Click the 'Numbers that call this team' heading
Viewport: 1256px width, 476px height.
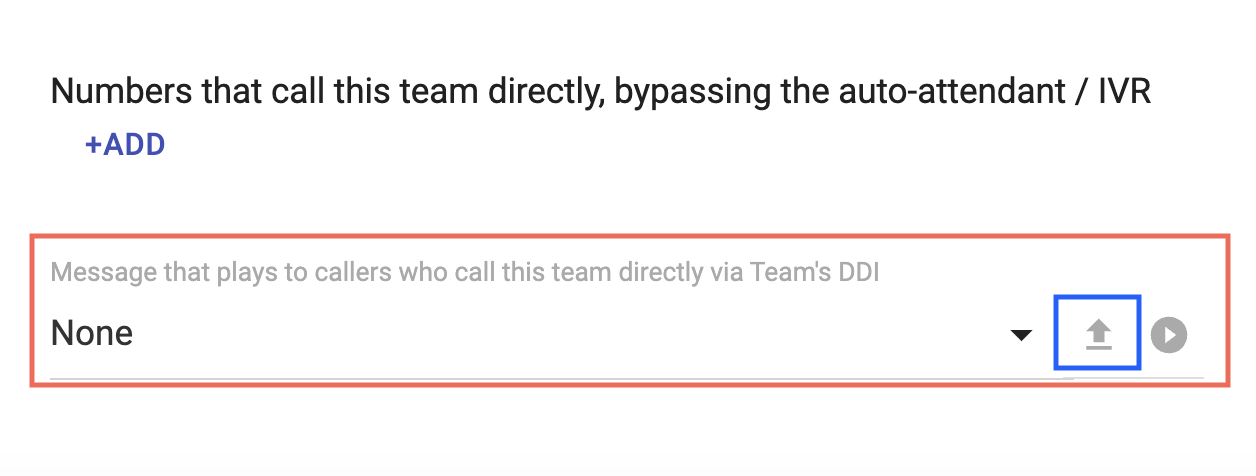(601, 92)
